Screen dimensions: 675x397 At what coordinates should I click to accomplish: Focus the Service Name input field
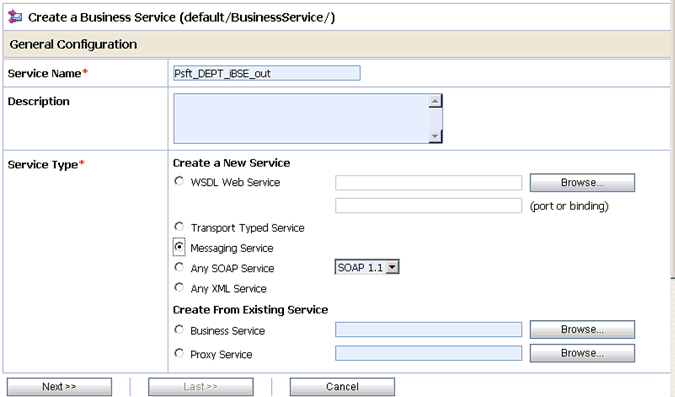(x=267, y=73)
